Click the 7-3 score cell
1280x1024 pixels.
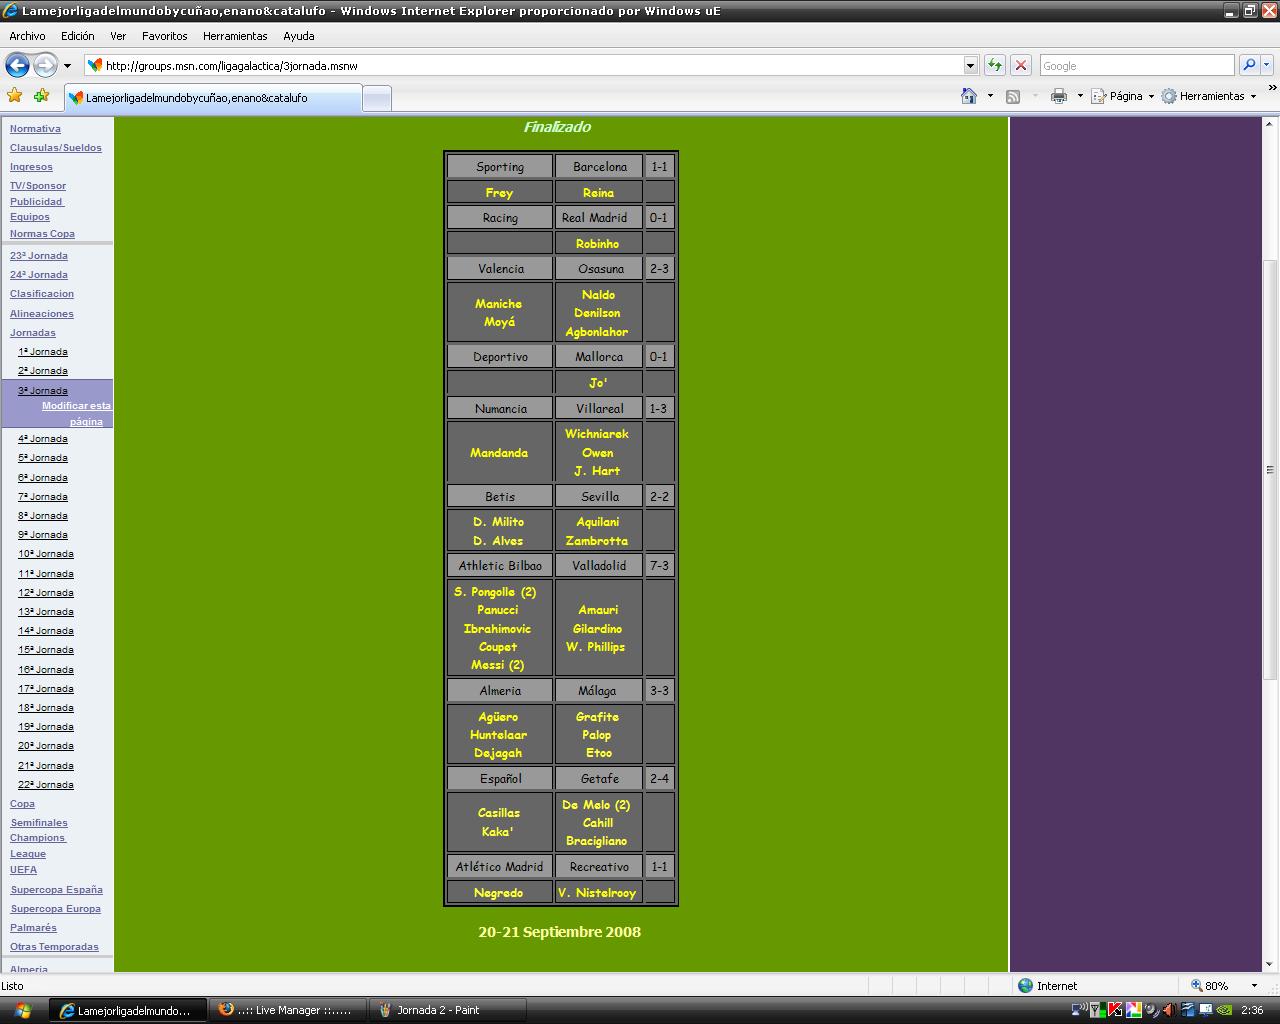[659, 566]
